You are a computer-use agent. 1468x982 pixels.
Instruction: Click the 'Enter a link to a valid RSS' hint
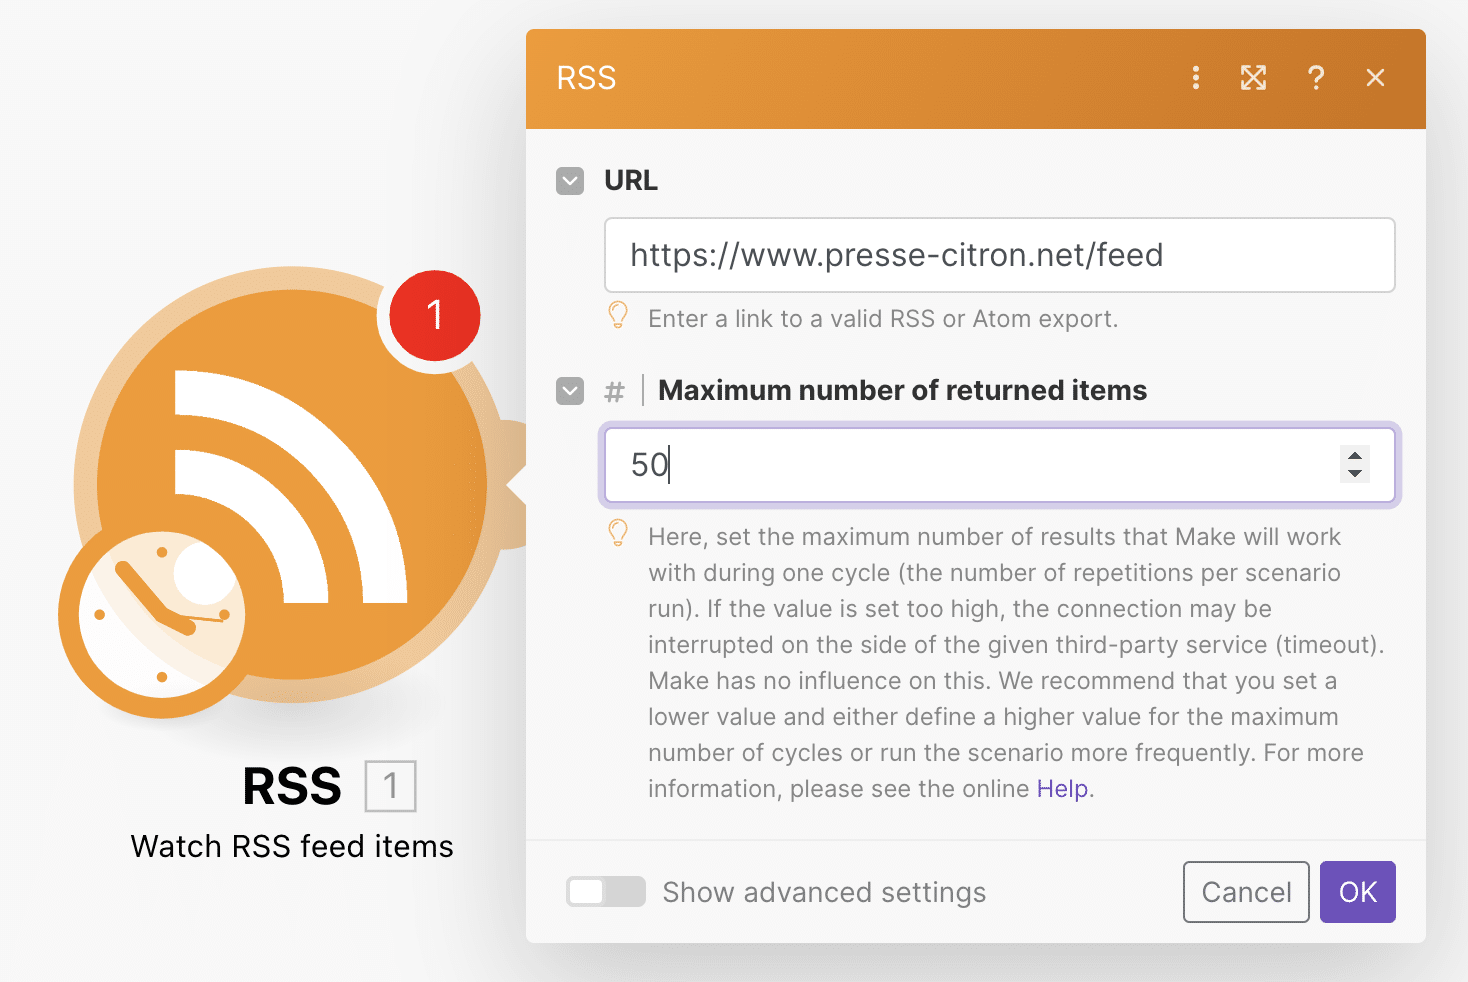pos(883,319)
